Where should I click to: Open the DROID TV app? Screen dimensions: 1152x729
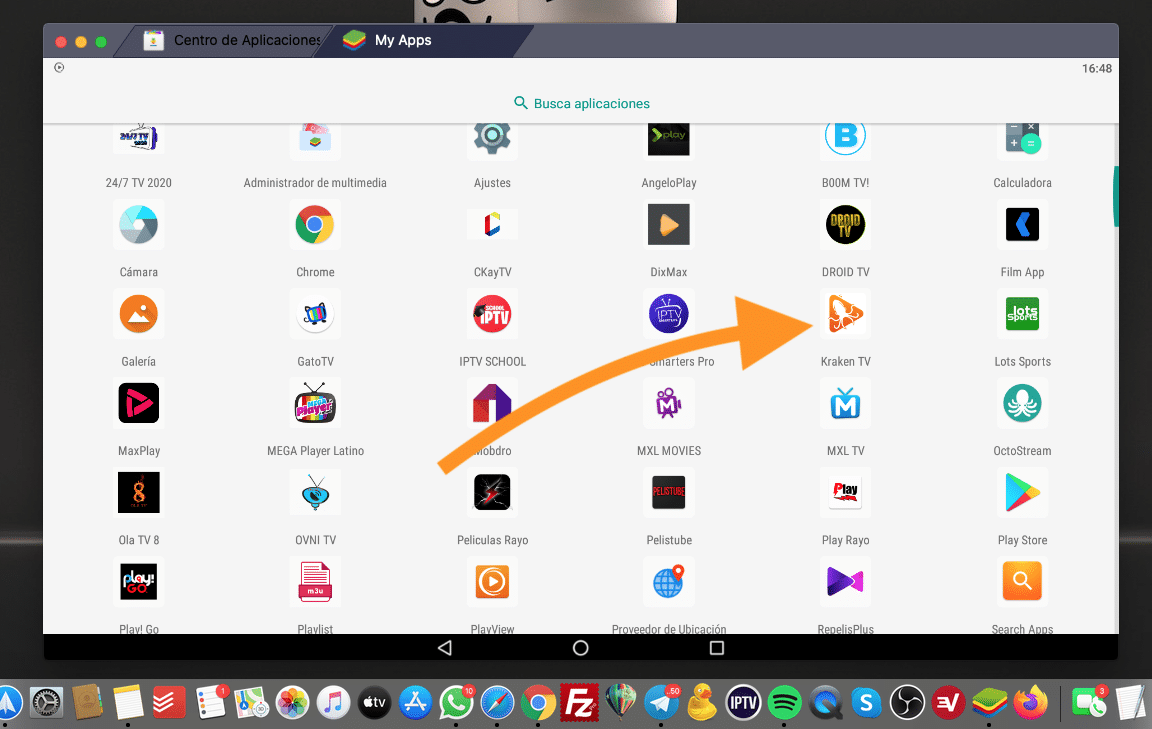click(846, 225)
